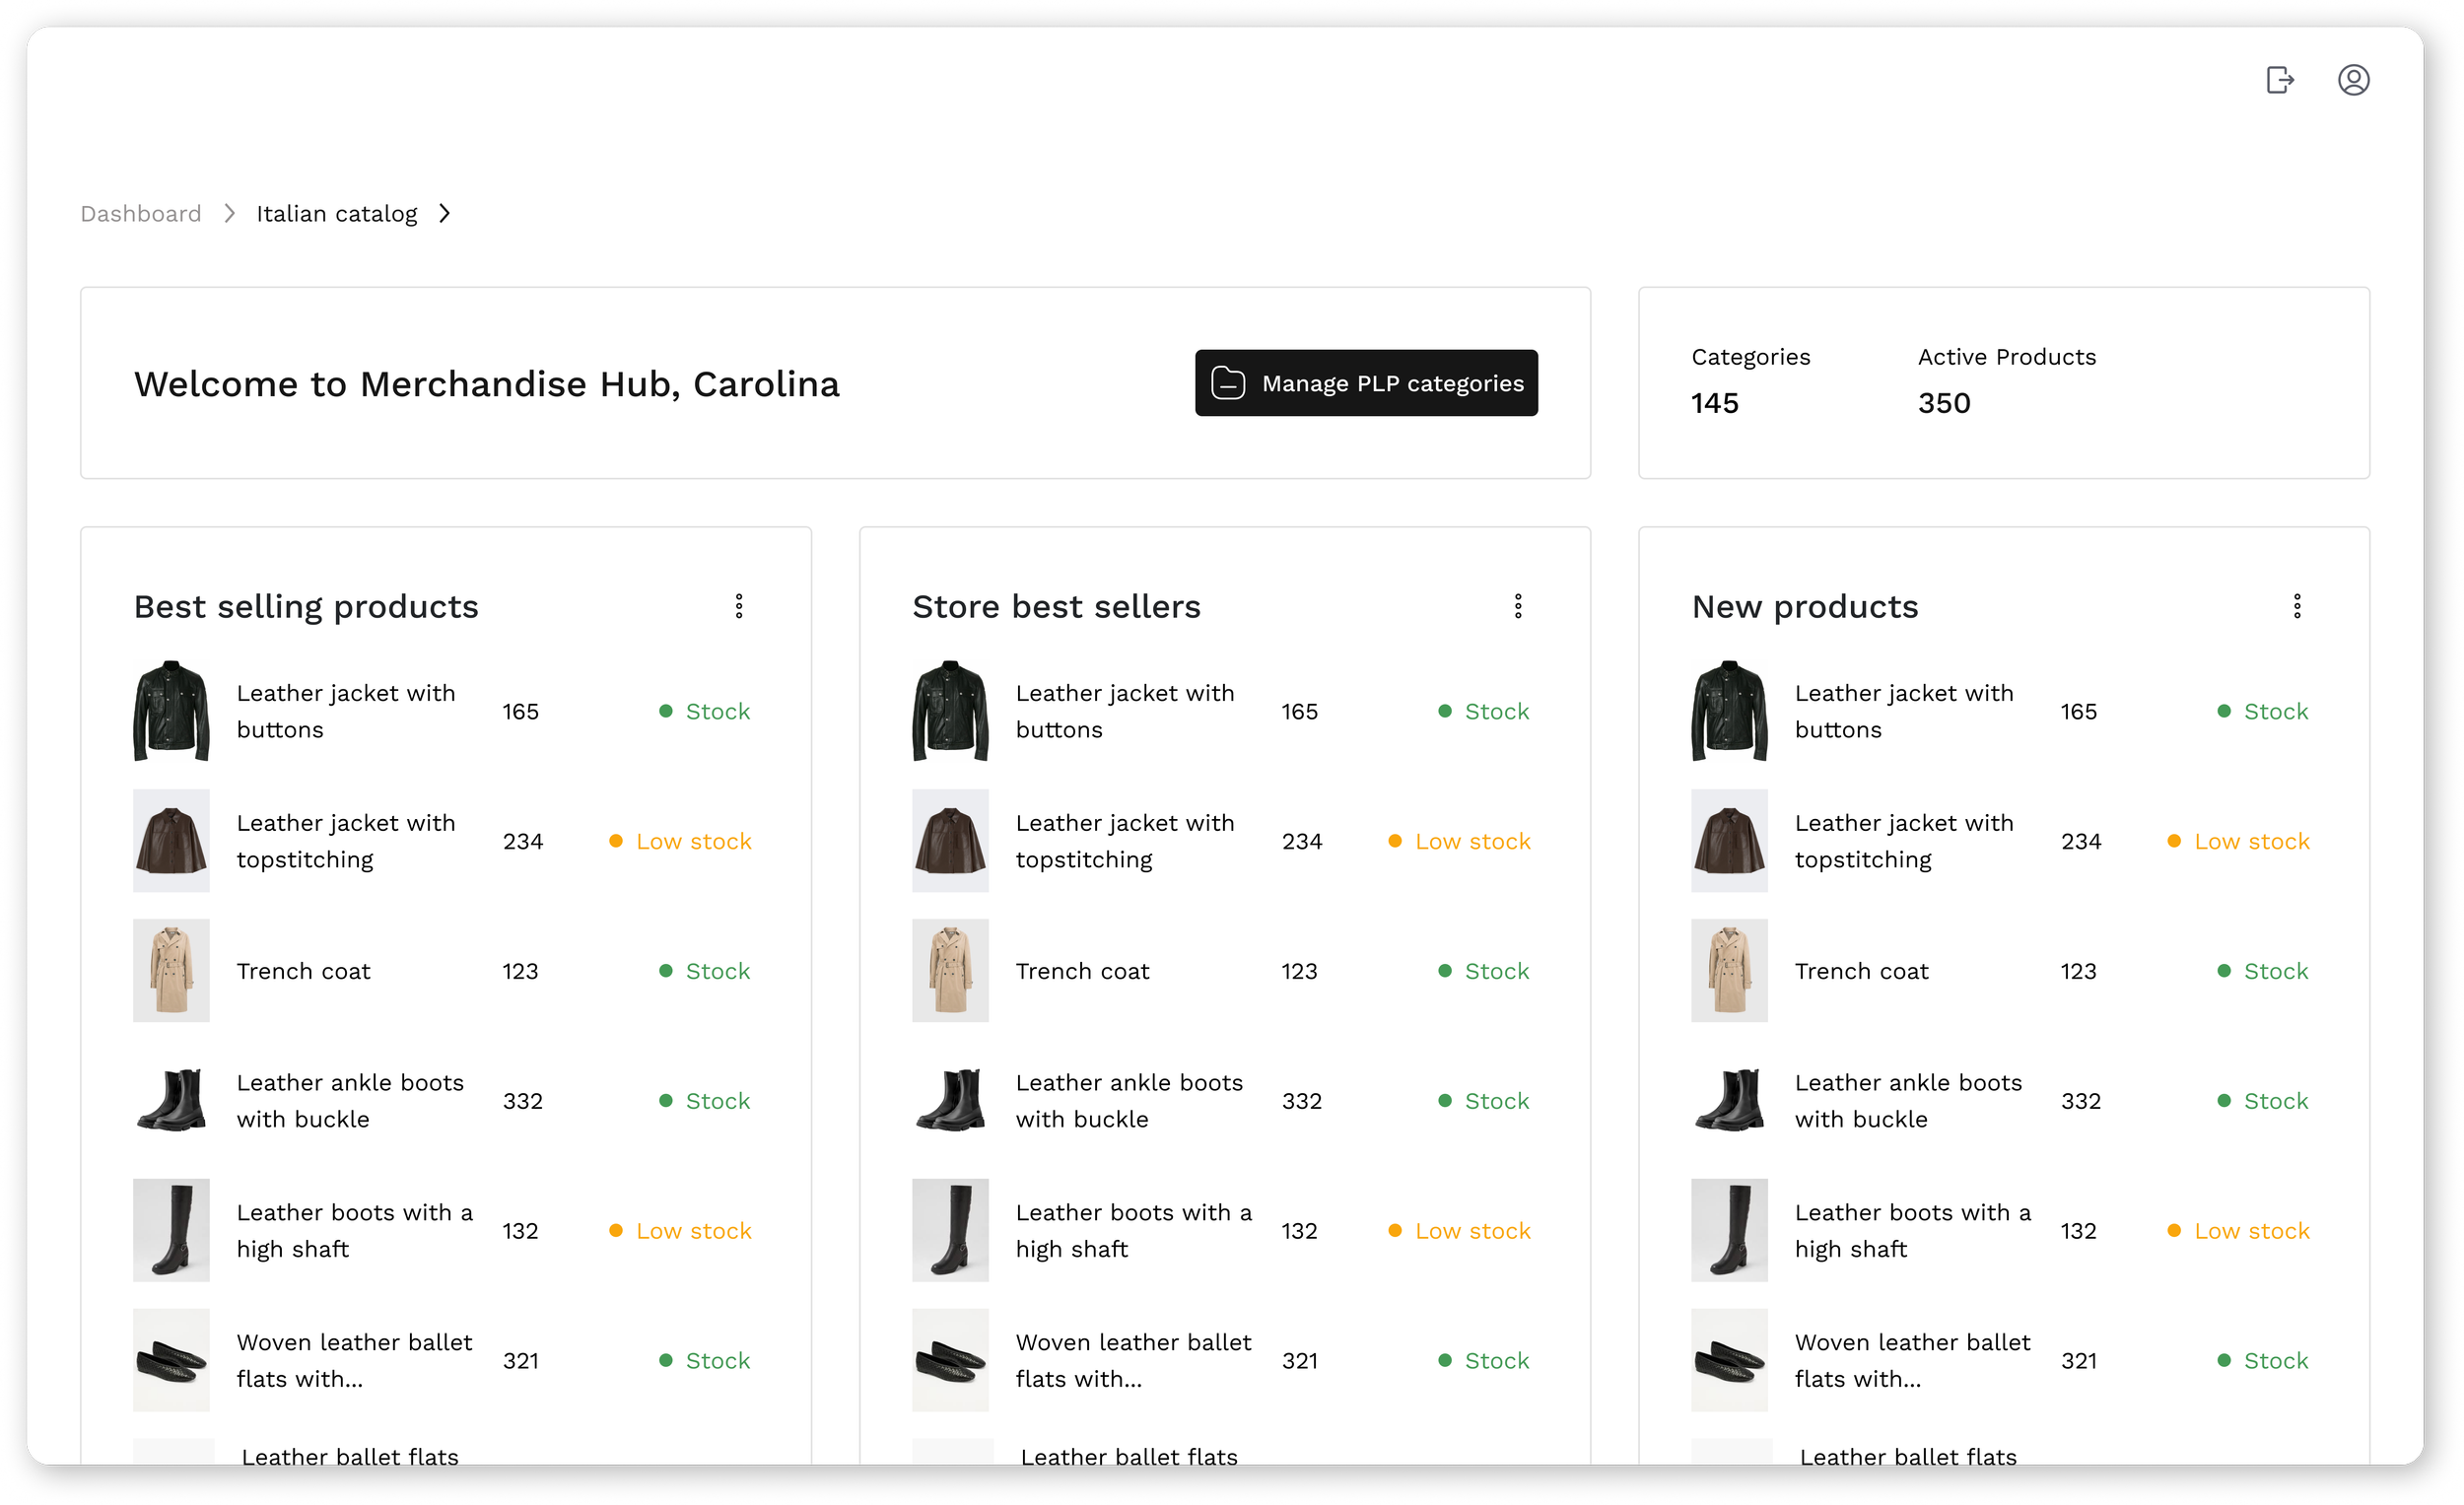Screen dimensions: 2464x1505
Task: Click Active Products count 350
Action: pyautogui.click(x=1943, y=403)
